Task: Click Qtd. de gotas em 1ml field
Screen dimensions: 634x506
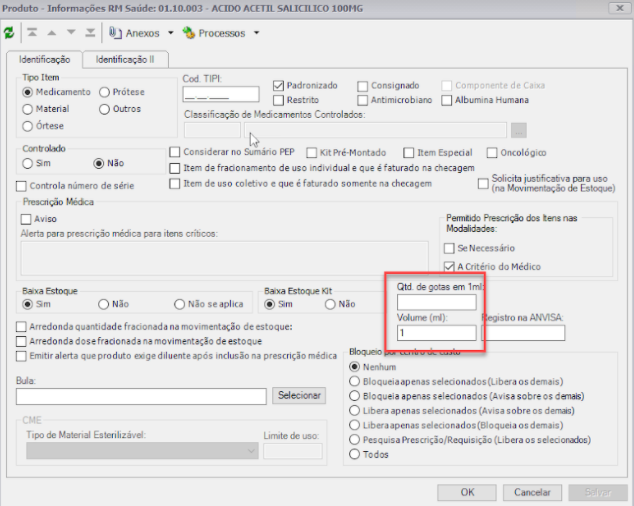Action: (x=437, y=303)
